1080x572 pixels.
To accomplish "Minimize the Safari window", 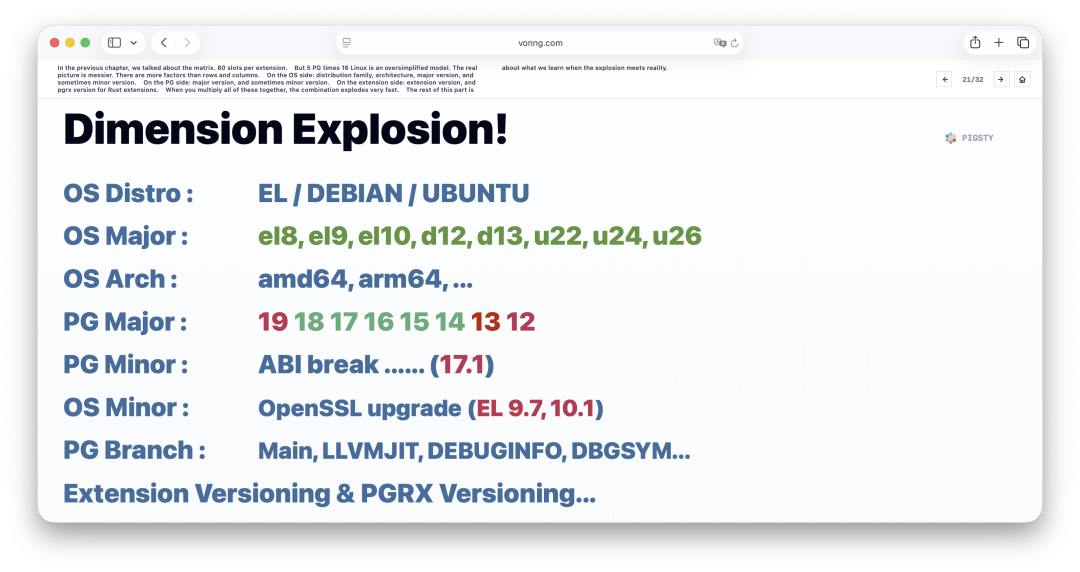I will pyautogui.click(x=70, y=43).
